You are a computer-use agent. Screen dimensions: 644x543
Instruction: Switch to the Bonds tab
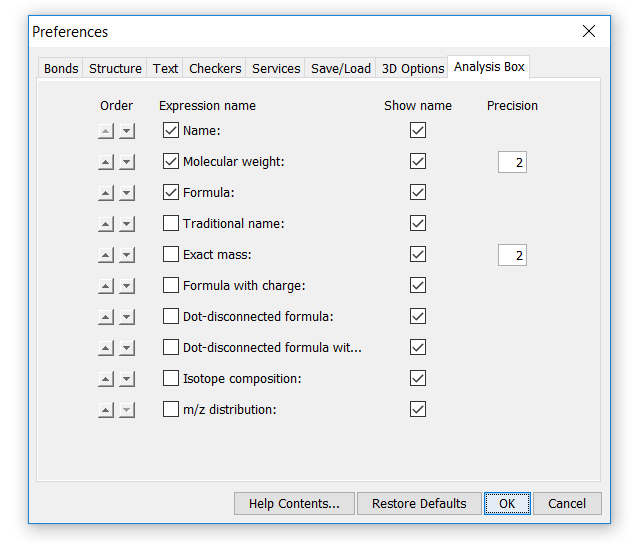coord(61,68)
